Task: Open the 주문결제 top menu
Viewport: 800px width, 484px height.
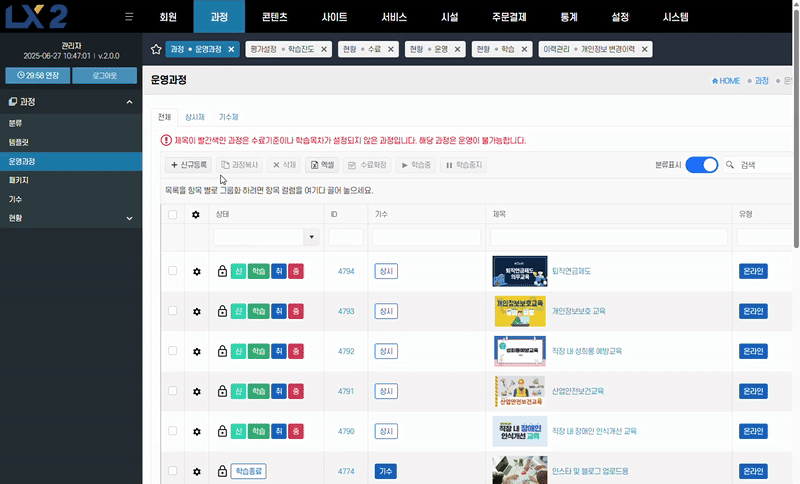Action: (509, 17)
